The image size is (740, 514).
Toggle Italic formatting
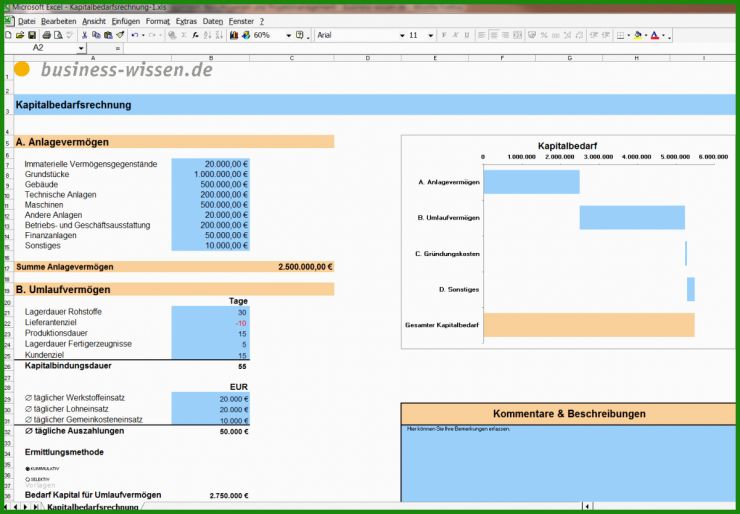coord(455,35)
